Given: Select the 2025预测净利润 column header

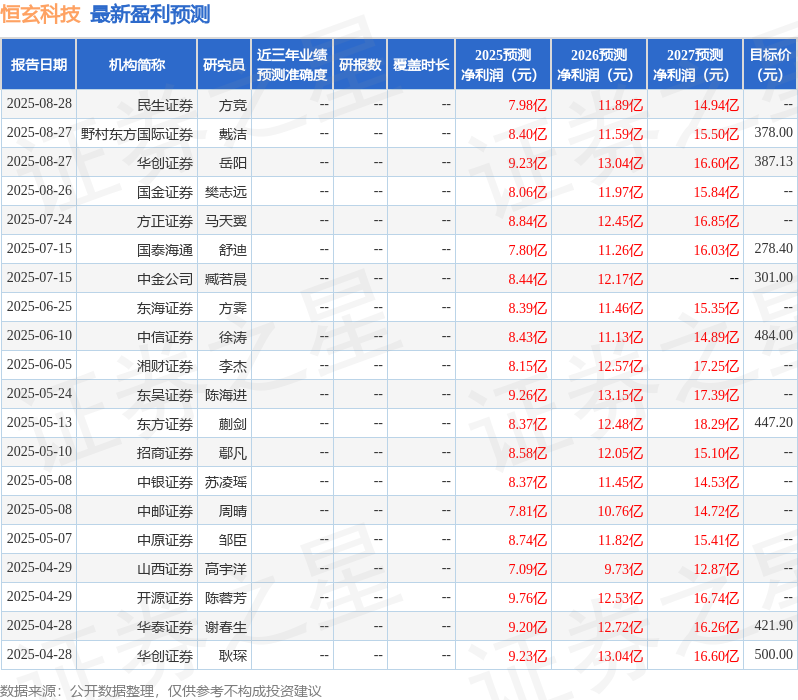Looking at the screenshot, I should (x=503, y=65).
